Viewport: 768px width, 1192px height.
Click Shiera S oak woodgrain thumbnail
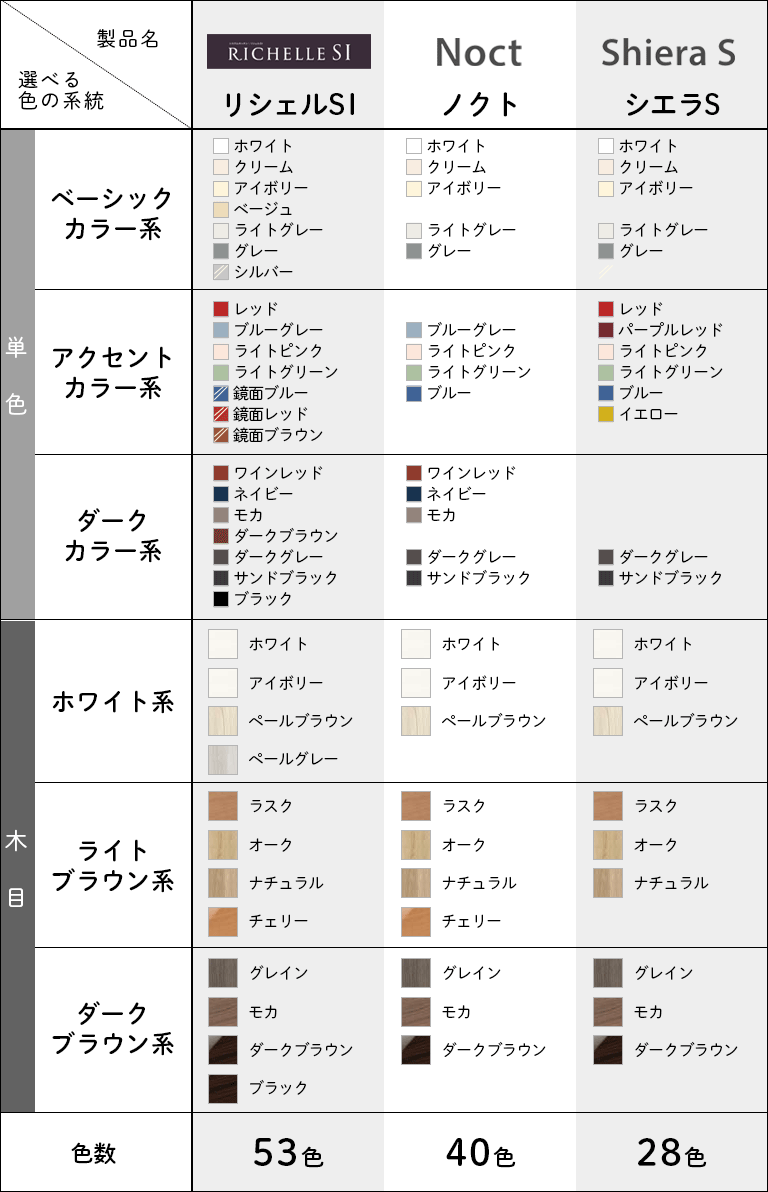(x=608, y=845)
